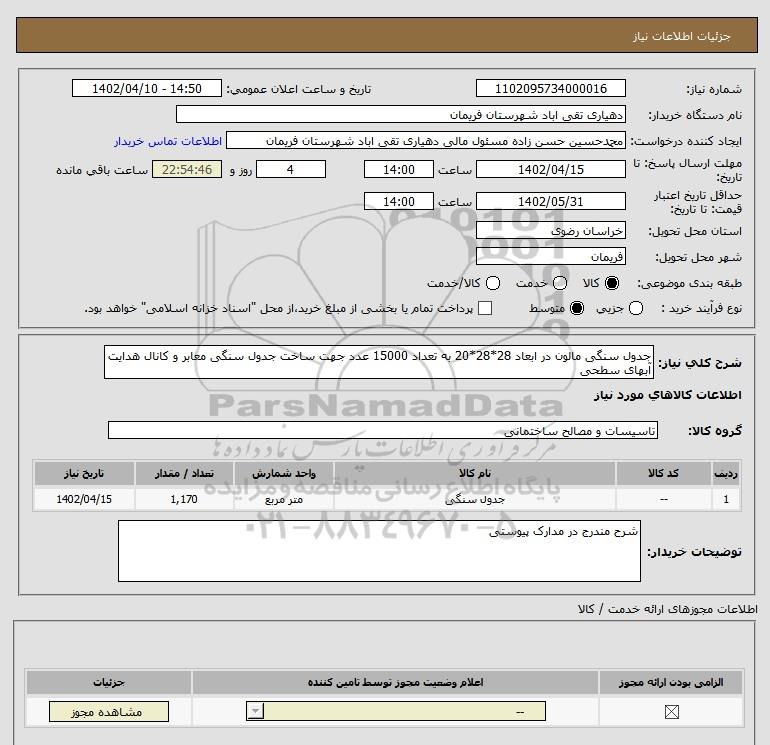
Task: Click تاریخ نیاز column header
Action: click(84, 473)
